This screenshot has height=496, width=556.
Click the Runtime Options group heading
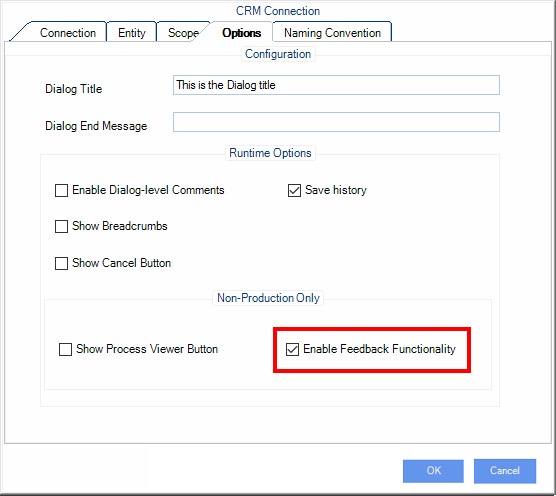pos(270,153)
